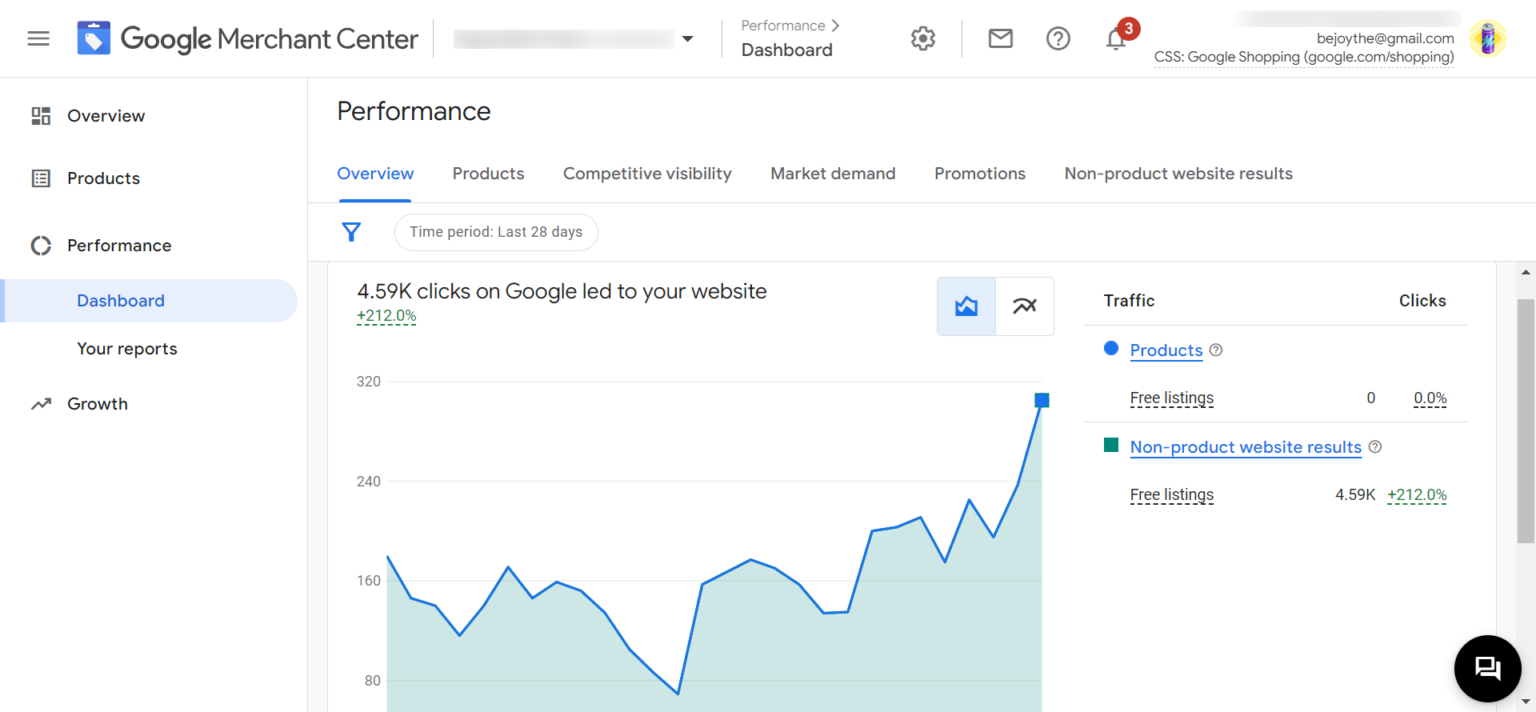Screen dimensions: 1536x712
Task: Click the green Non-product legend square
Action: click(1111, 445)
